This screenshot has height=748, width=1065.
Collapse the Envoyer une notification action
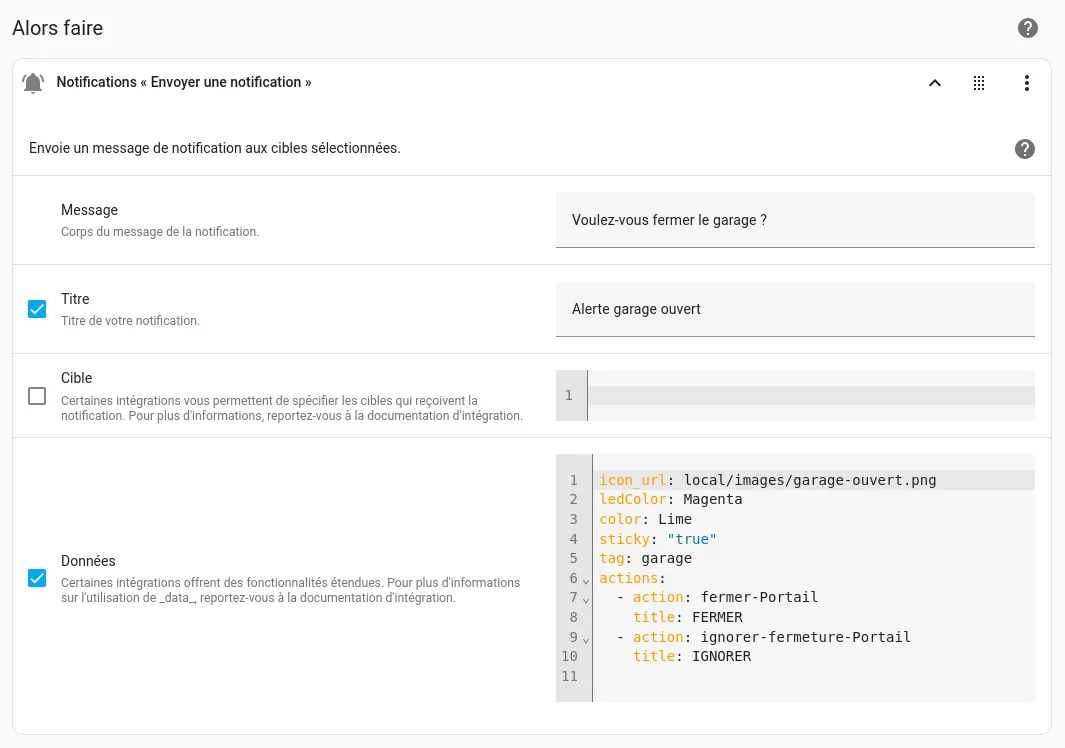coord(935,83)
